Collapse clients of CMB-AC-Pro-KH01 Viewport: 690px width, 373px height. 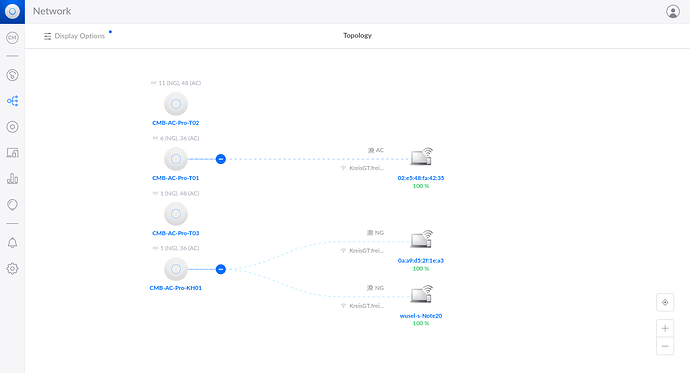coord(221,269)
